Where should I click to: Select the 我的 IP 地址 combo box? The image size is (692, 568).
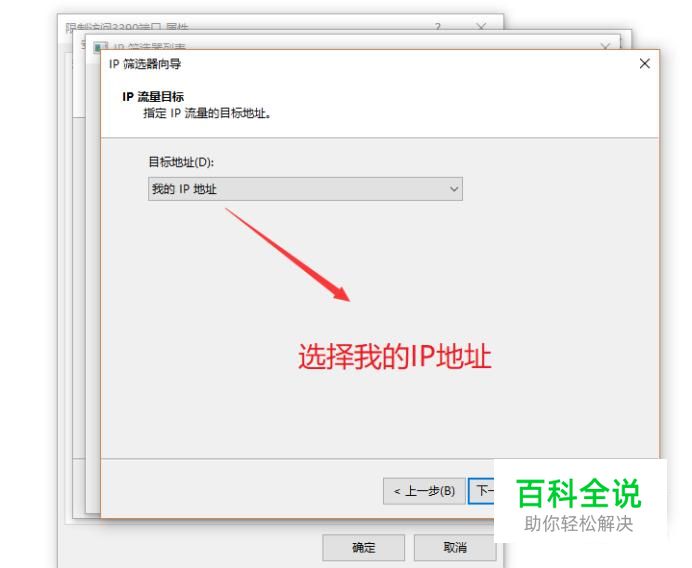tap(305, 189)
